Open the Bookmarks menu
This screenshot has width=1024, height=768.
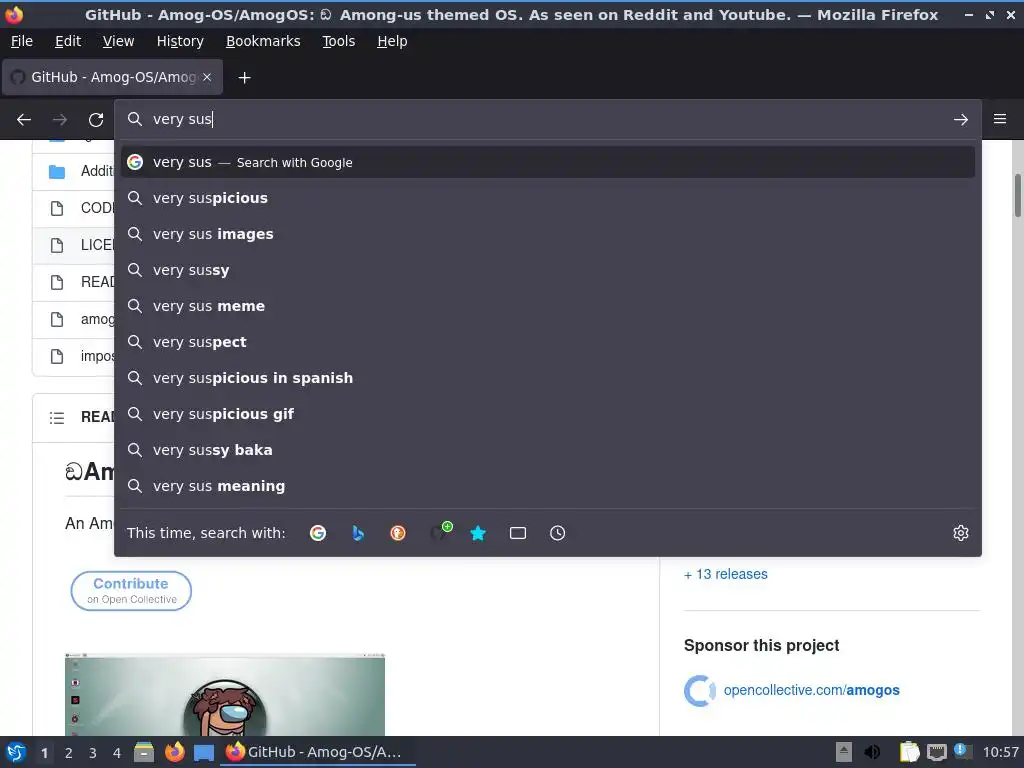[x=263, y=41]
